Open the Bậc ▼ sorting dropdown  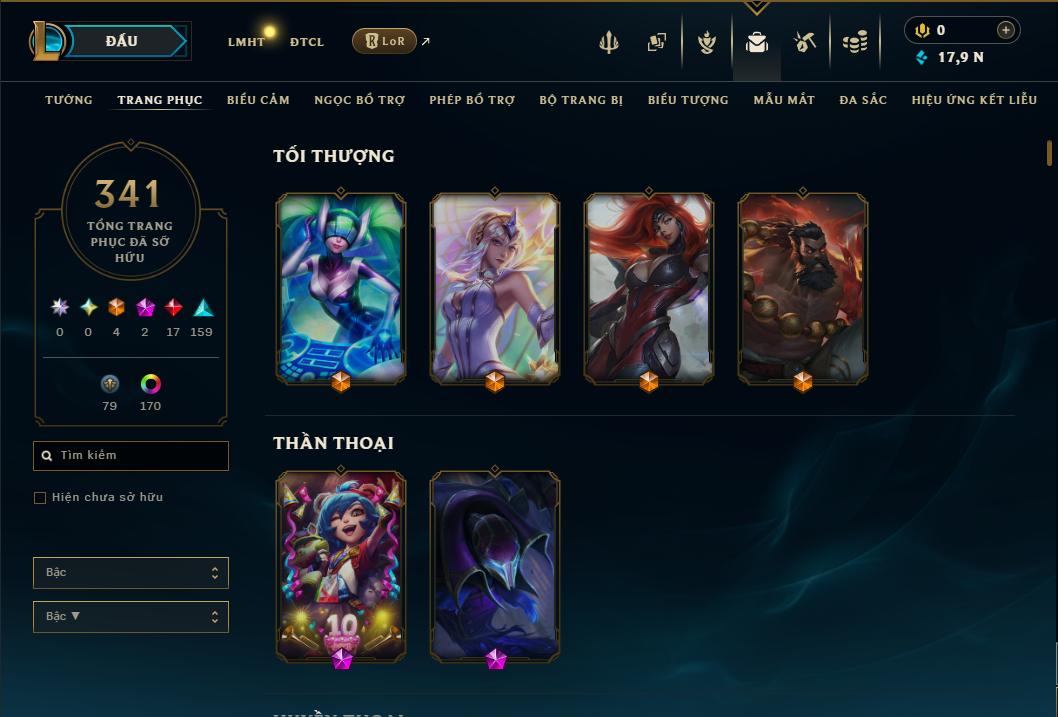[x=131, y=616]
